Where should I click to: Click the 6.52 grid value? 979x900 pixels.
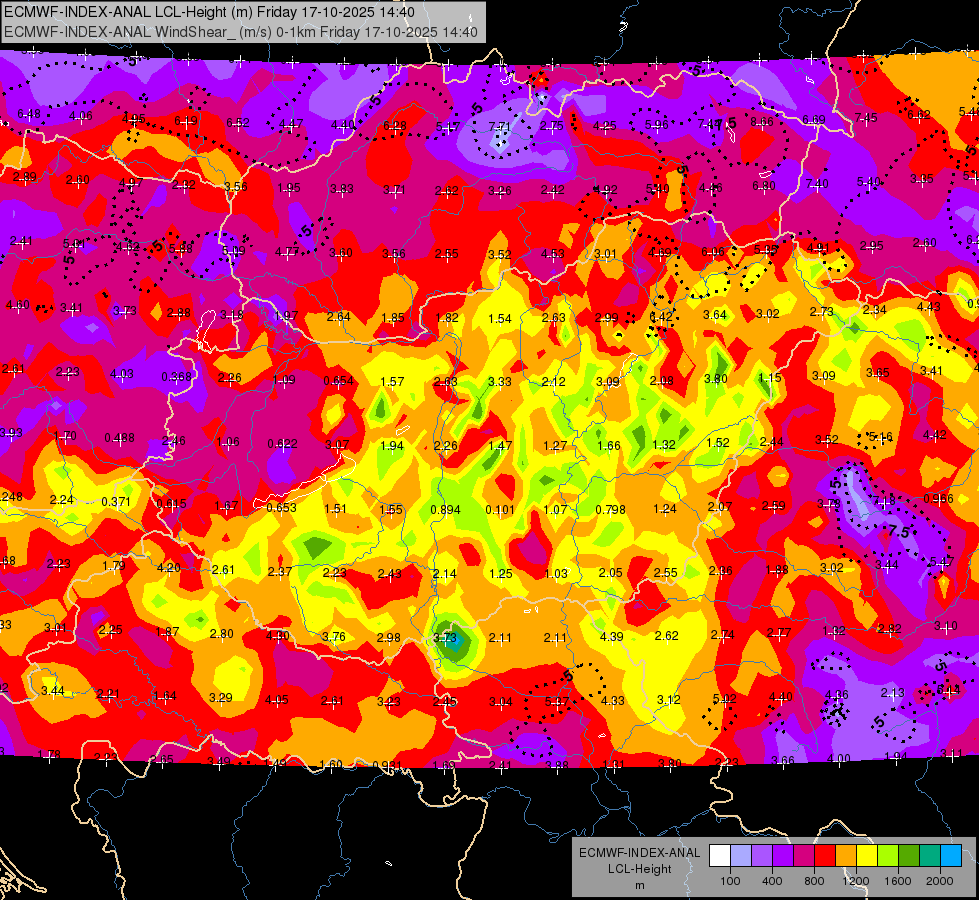point(238,122)
